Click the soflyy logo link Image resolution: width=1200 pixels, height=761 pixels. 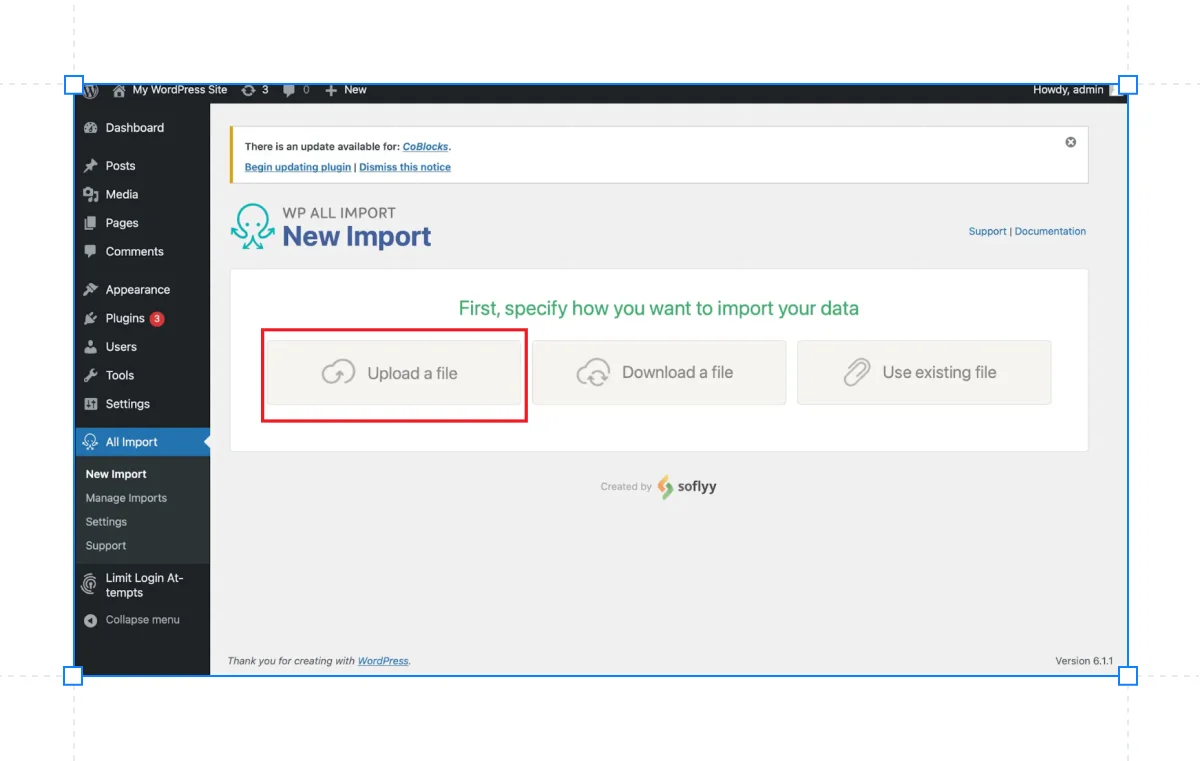686,487
